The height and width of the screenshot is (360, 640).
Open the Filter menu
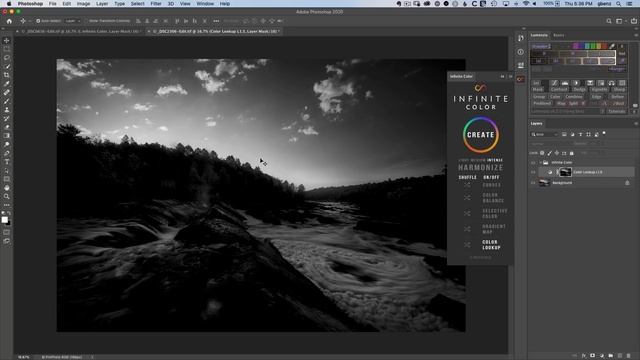coord(156,4)
